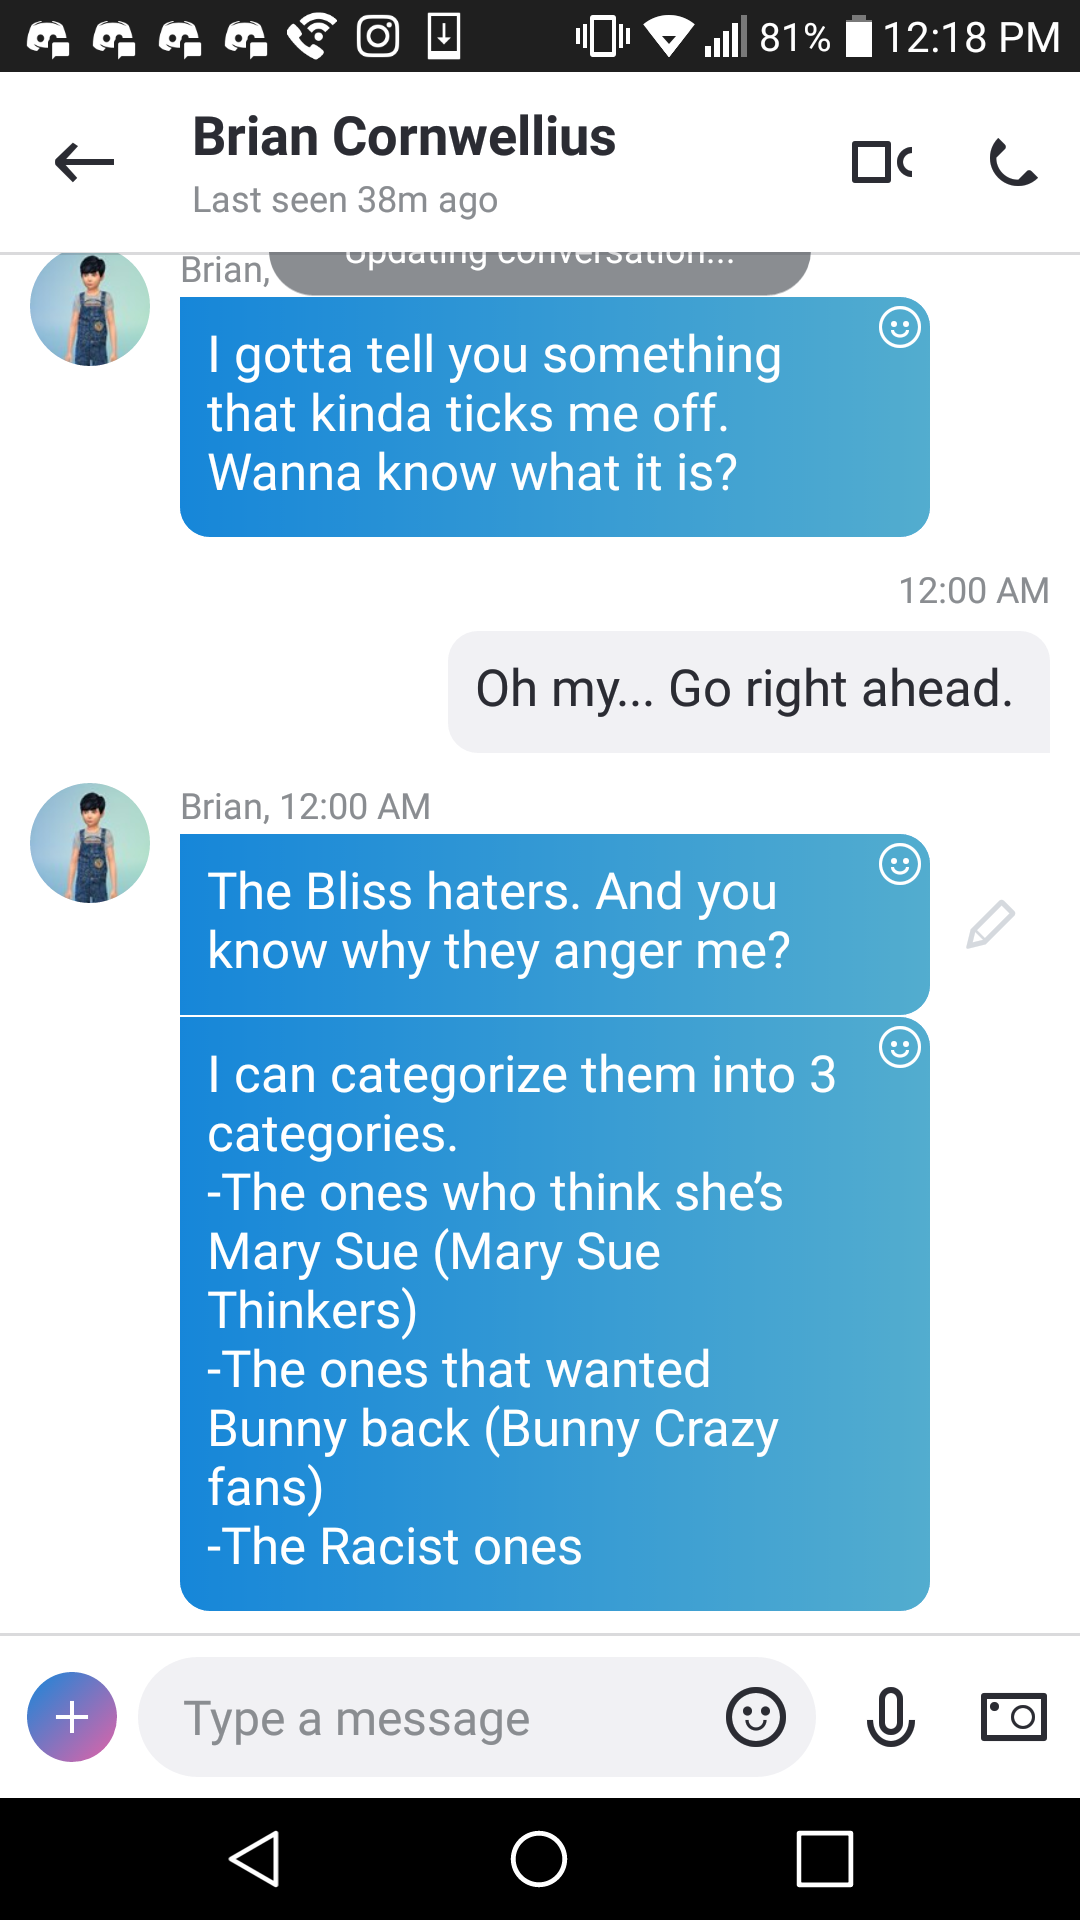
Task: Tap Brian's avatar beside "Brian, 12:00 AM"
Action: [90, 843]
